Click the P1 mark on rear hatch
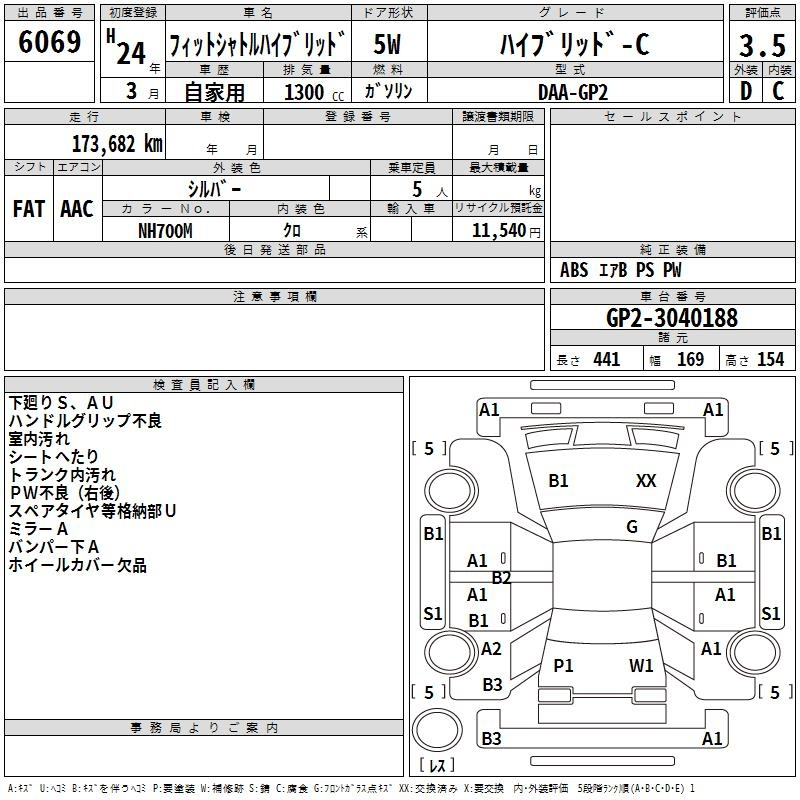800x800 pixels. pos(563,665)
